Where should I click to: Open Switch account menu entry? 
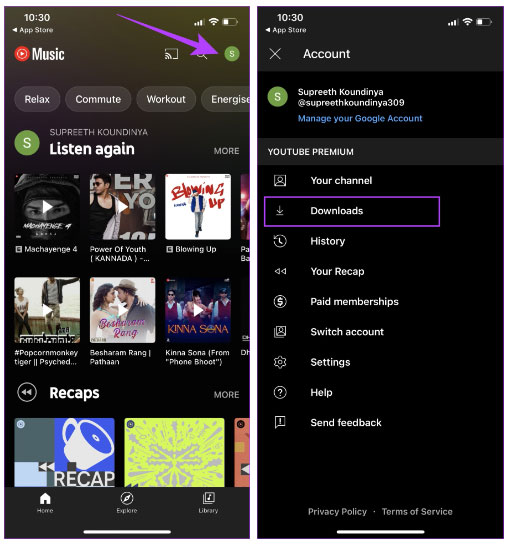click(380, 332)
